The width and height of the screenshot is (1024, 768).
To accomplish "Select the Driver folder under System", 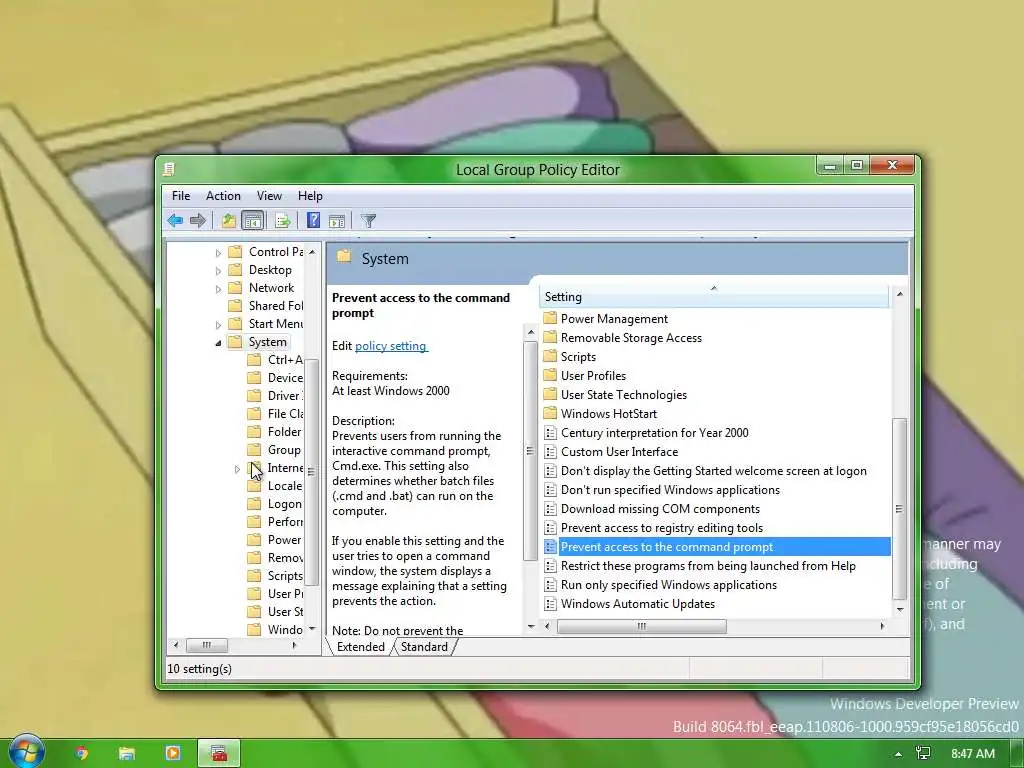I will tap(283, 396).
